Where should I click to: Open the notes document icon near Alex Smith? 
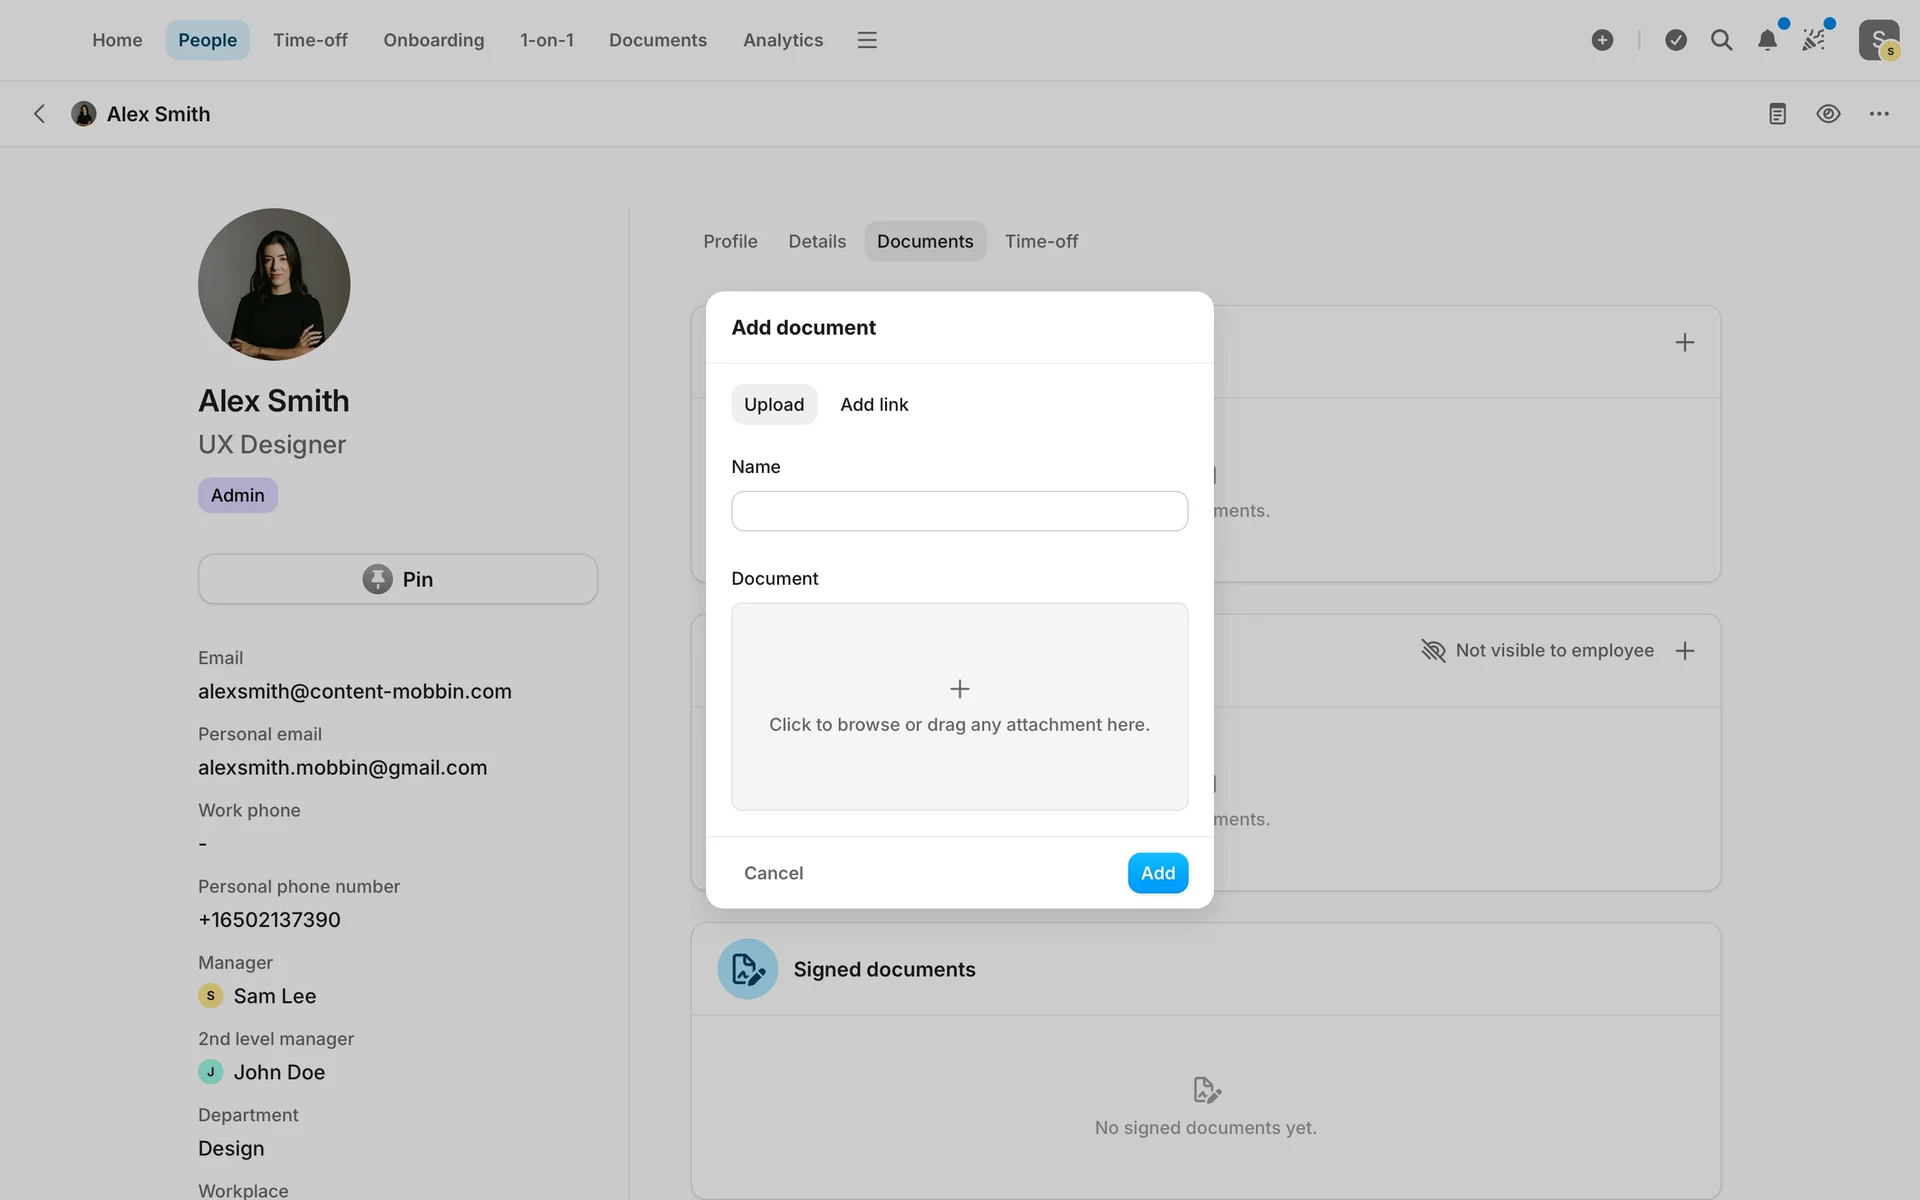point(1777,114)
